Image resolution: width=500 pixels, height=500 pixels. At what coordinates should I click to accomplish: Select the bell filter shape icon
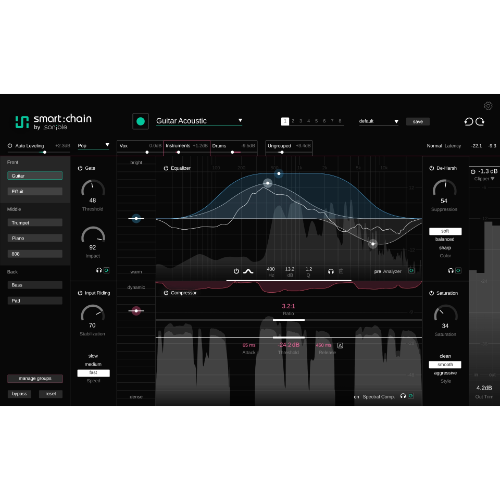248,271
